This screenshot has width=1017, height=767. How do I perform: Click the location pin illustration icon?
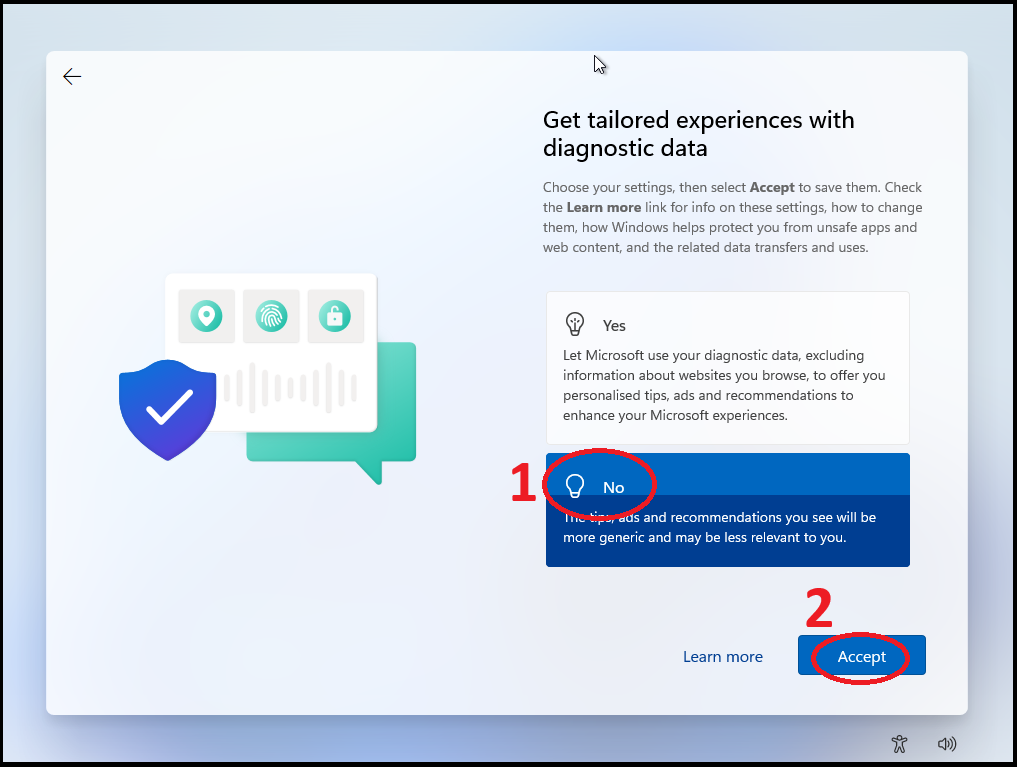click(207, 316)
